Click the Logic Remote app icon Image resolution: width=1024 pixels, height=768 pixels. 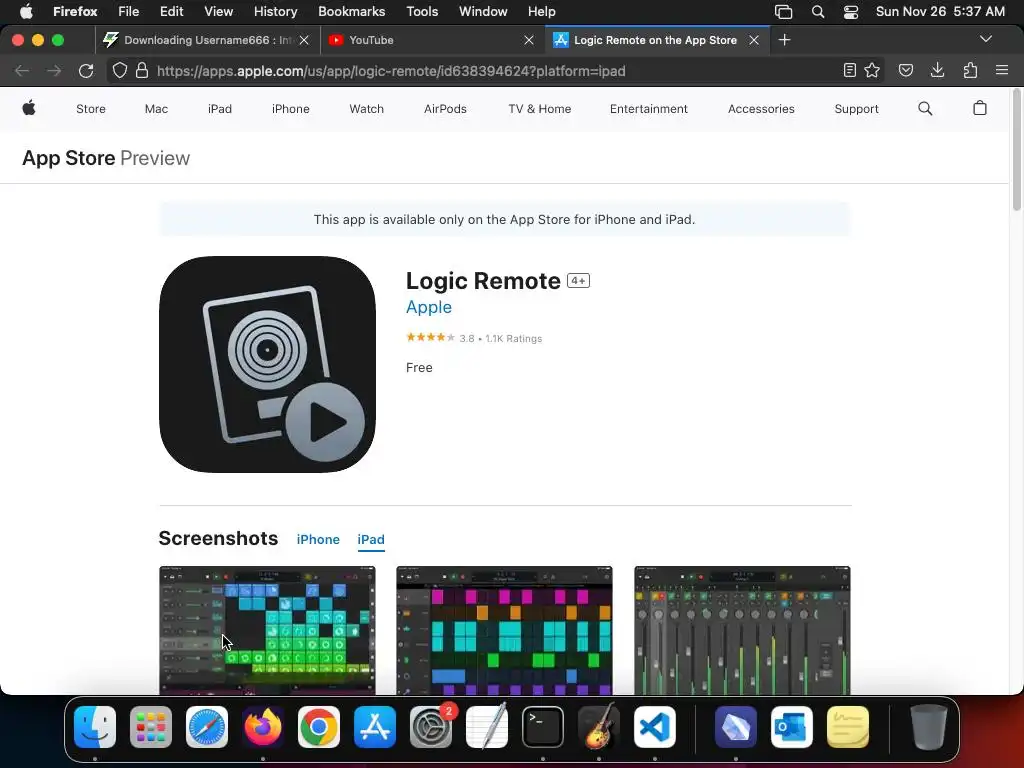pos(267,364)
